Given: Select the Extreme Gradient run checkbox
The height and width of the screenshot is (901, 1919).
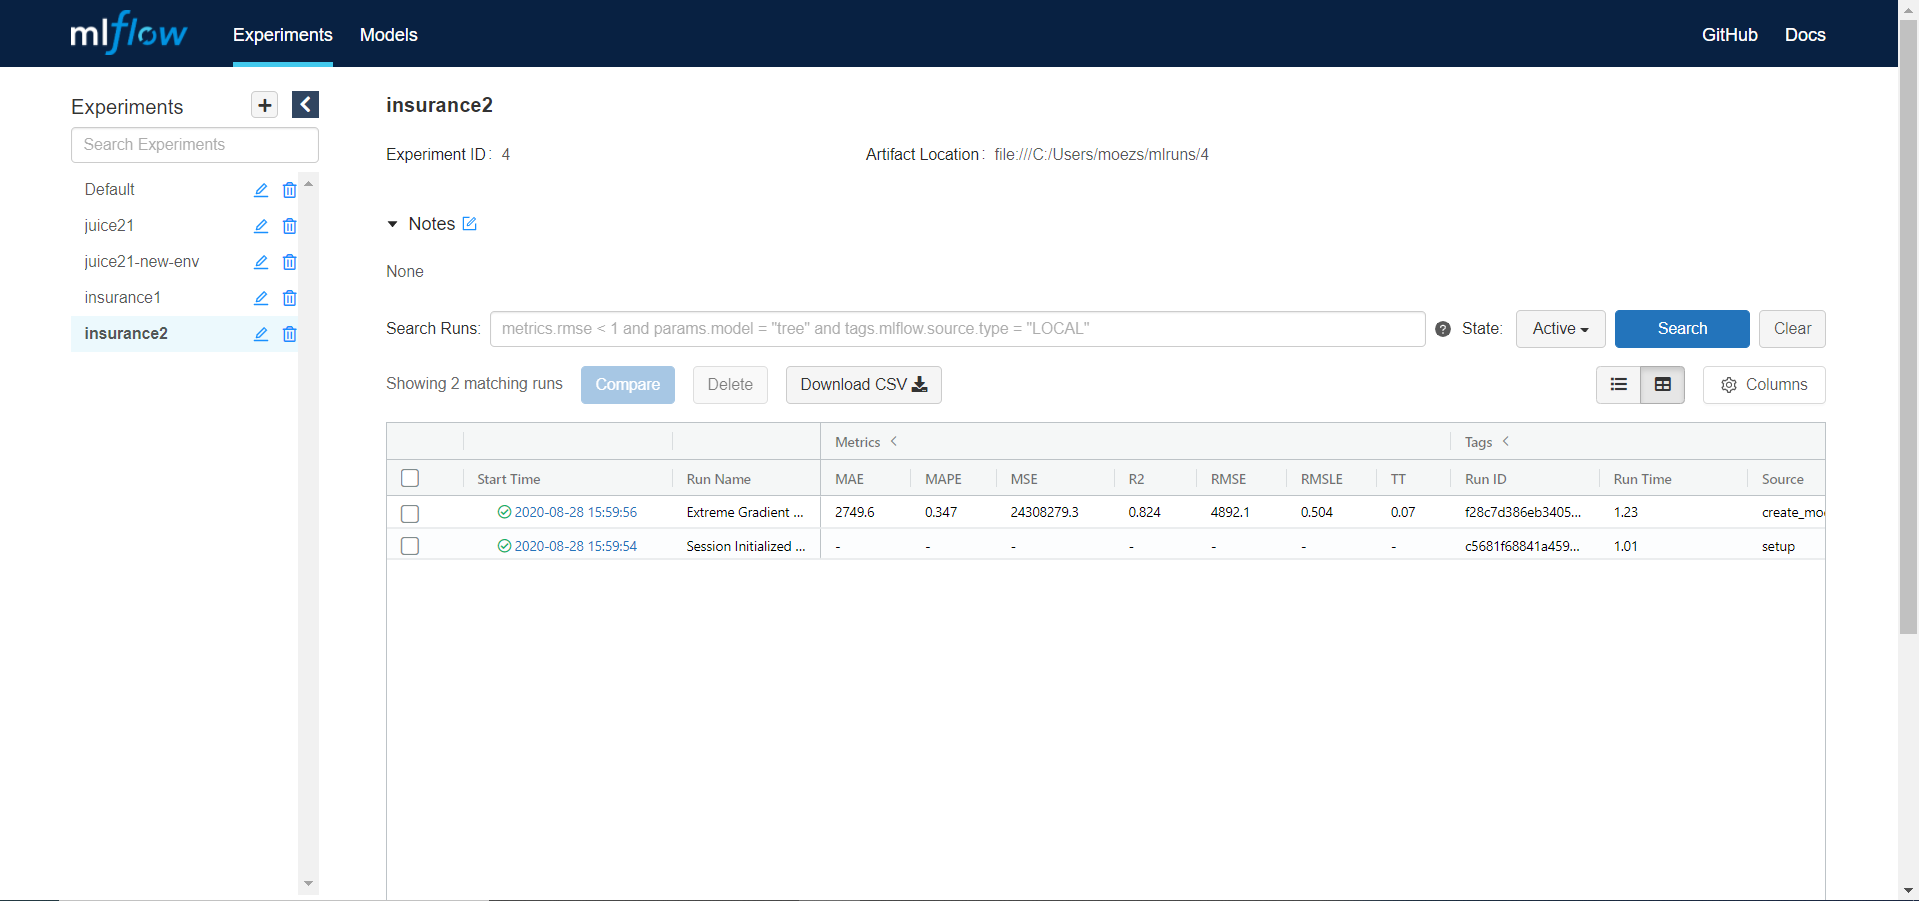Looking at the screenshot, I should tap(410, 513).
